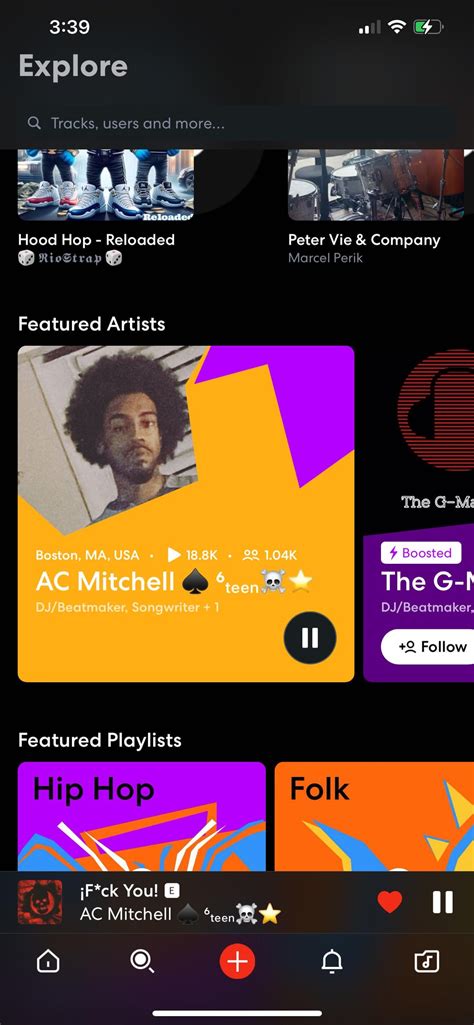Open the notifications bell icon
Image resolution: width=474 pixels, height=1025 pixels.
(332, 961)
